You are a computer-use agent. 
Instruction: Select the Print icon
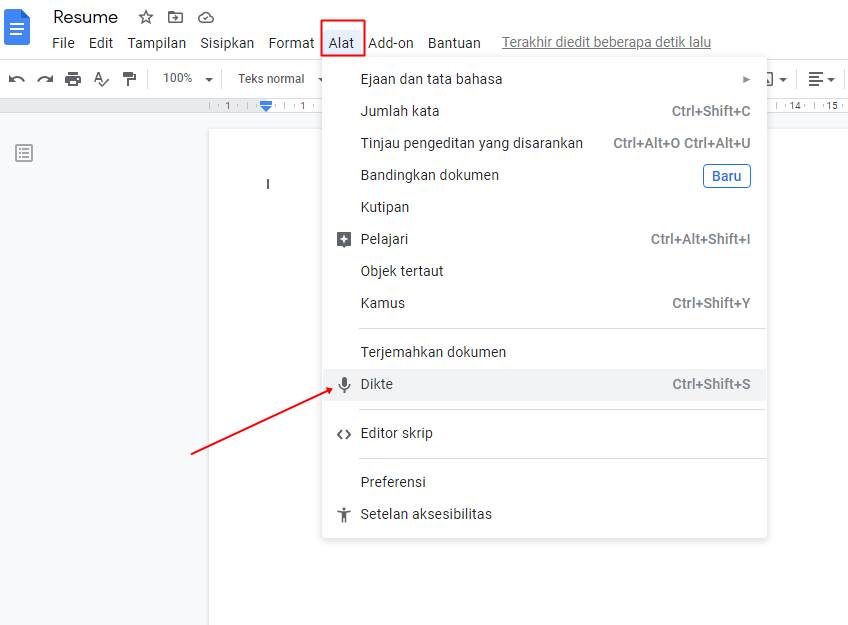click(x=73, y=78)
